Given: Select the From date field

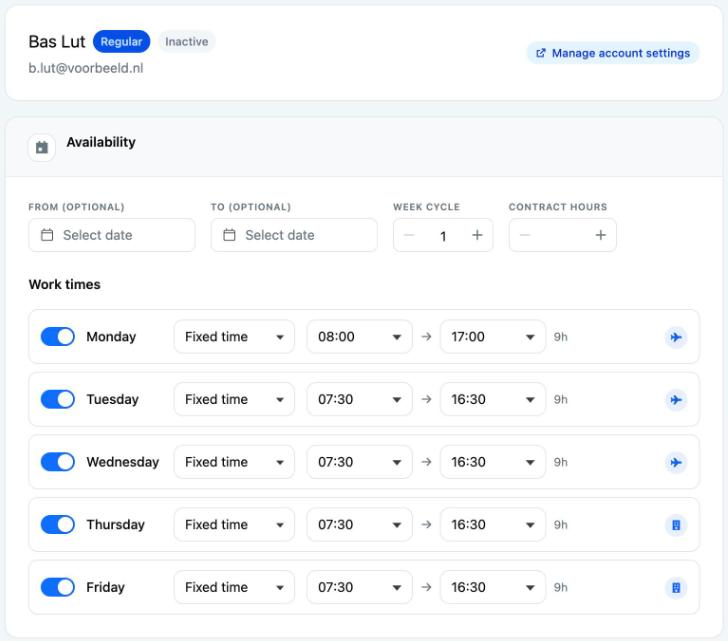Looking at the screenshot, I should [112, 235].
